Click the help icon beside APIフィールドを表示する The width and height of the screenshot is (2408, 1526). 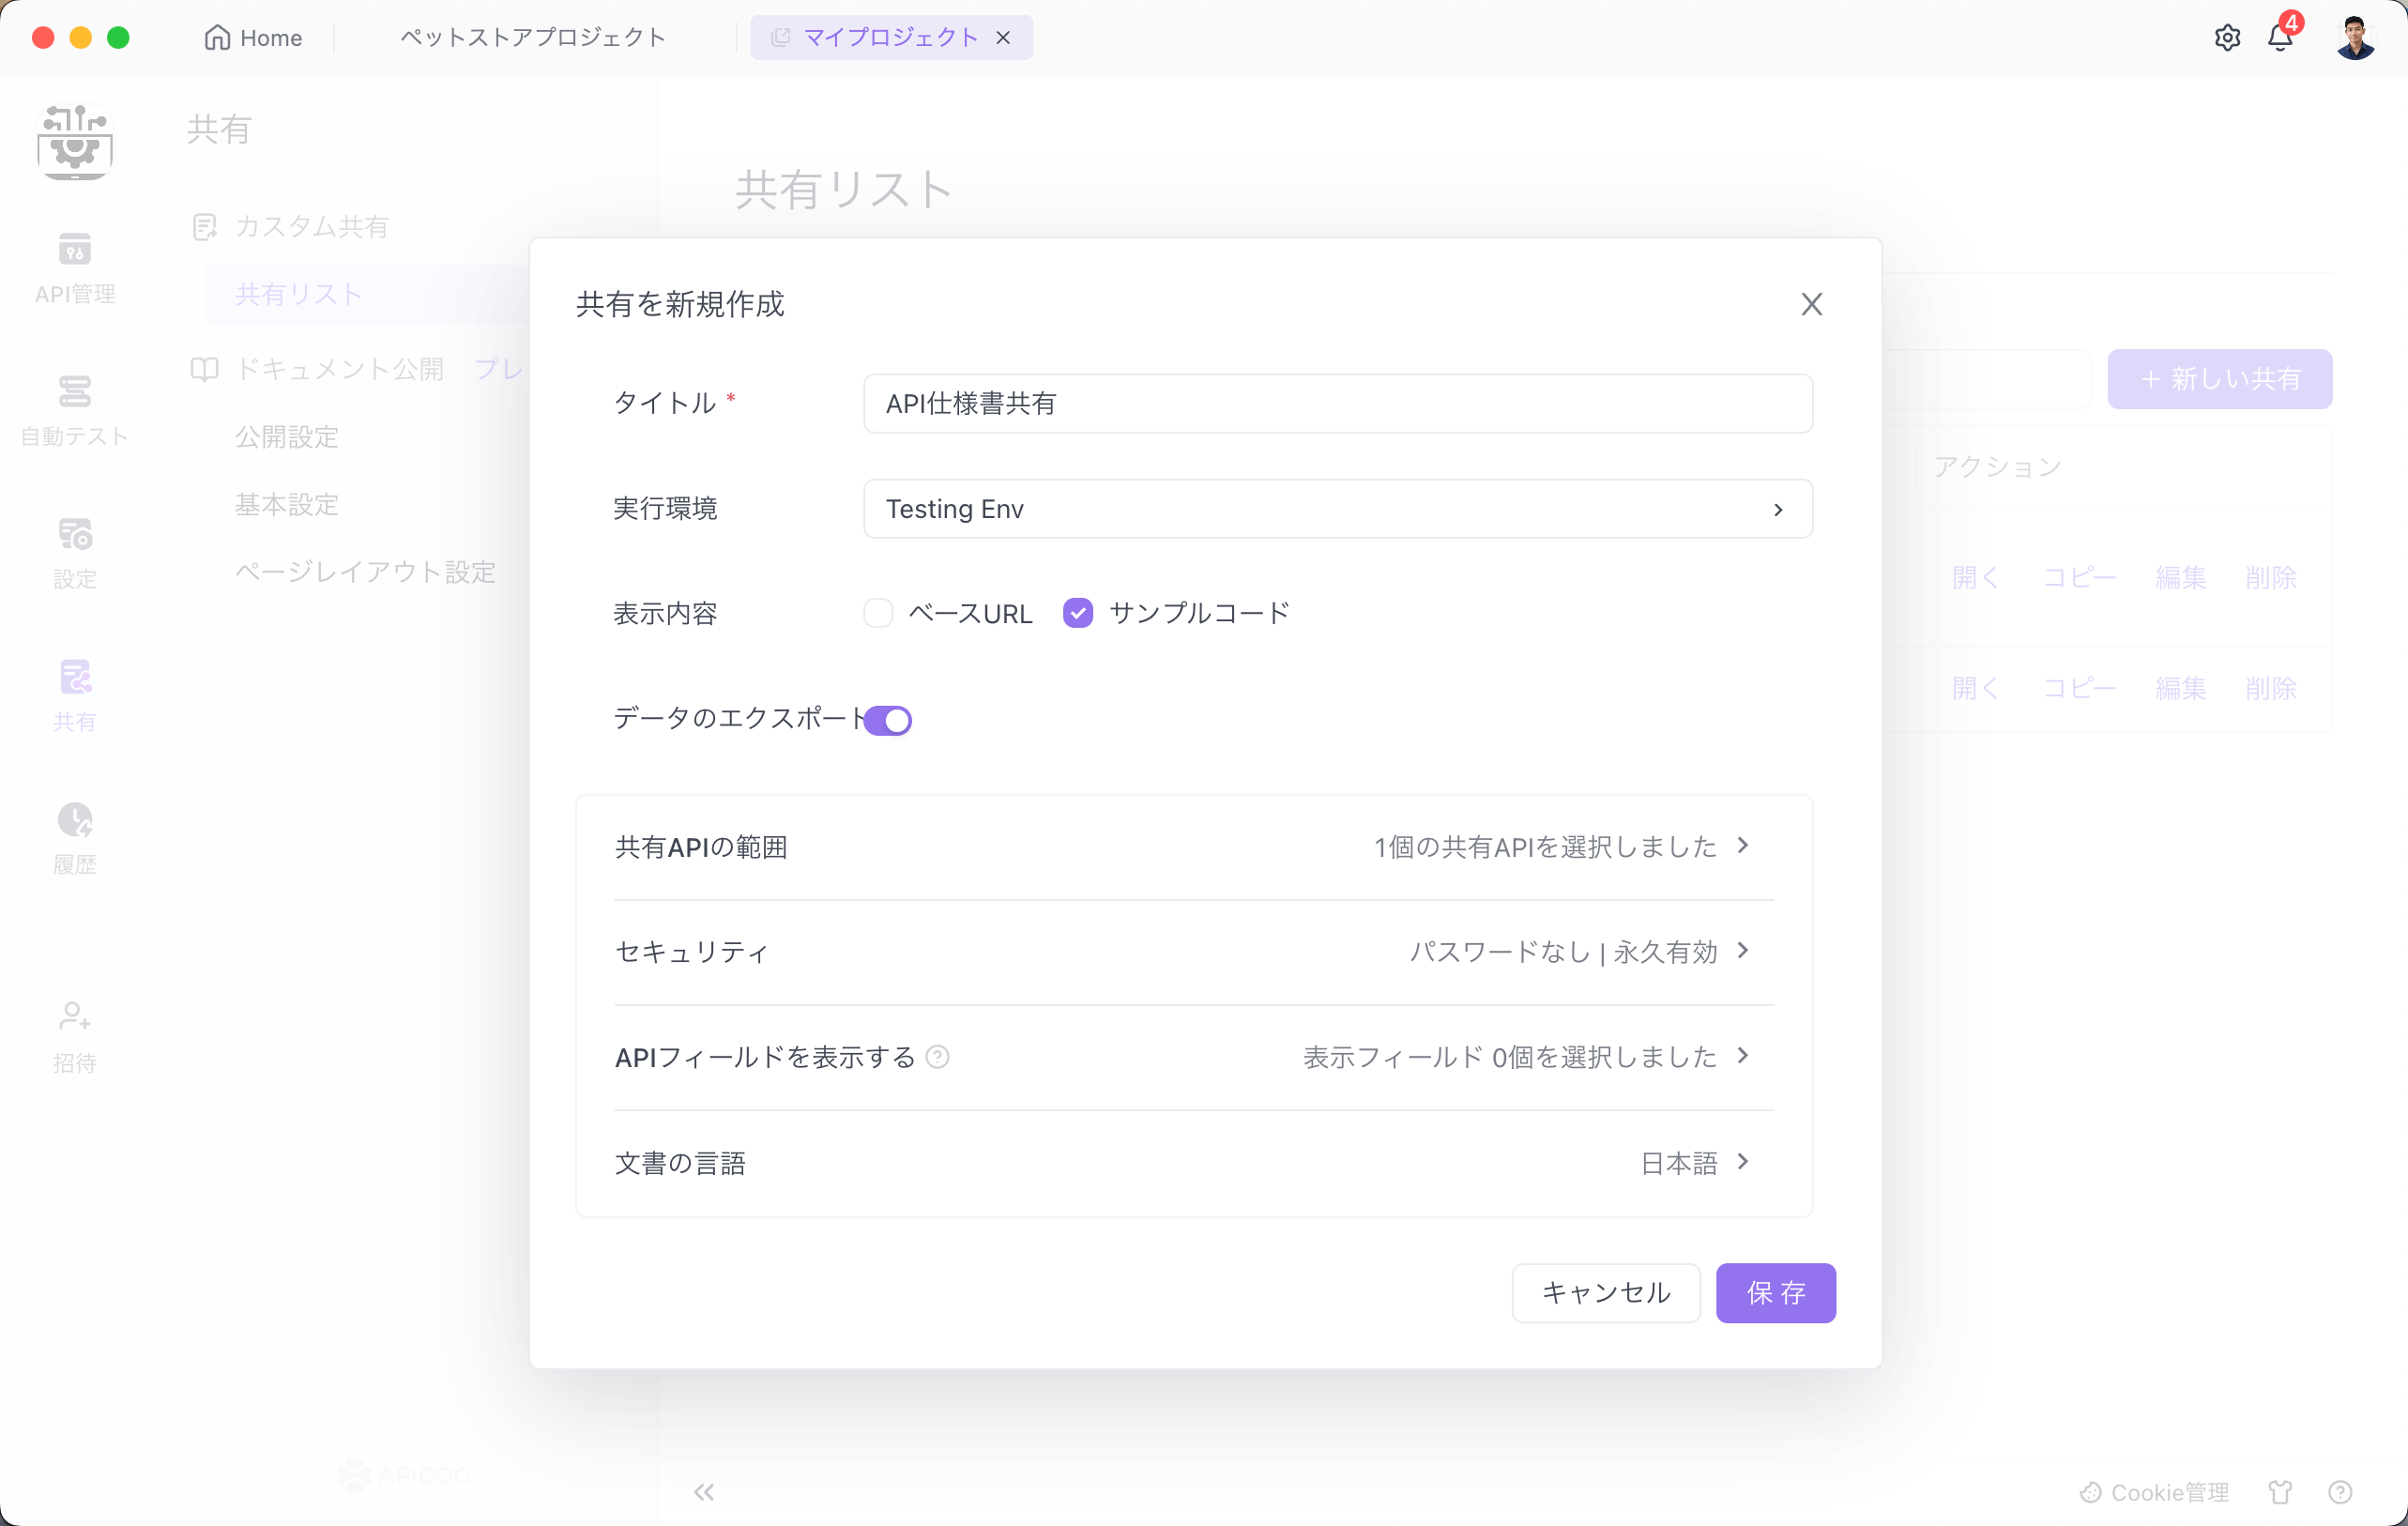tap(937, 1057)
